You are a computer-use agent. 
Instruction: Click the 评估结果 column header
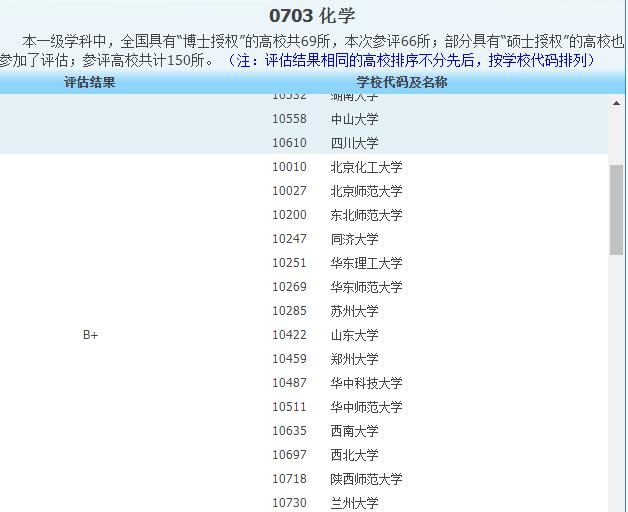(90, 83)
